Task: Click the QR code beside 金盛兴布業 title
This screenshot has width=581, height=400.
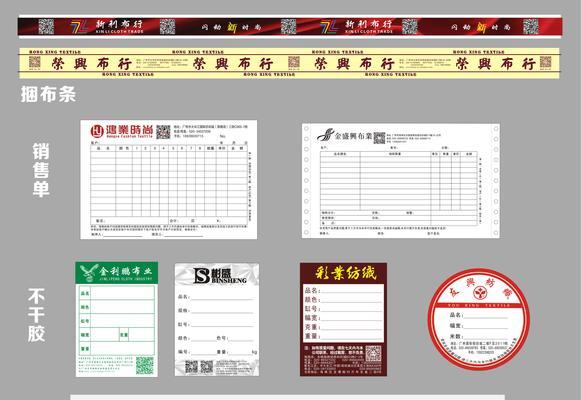Action: (379, 138)
